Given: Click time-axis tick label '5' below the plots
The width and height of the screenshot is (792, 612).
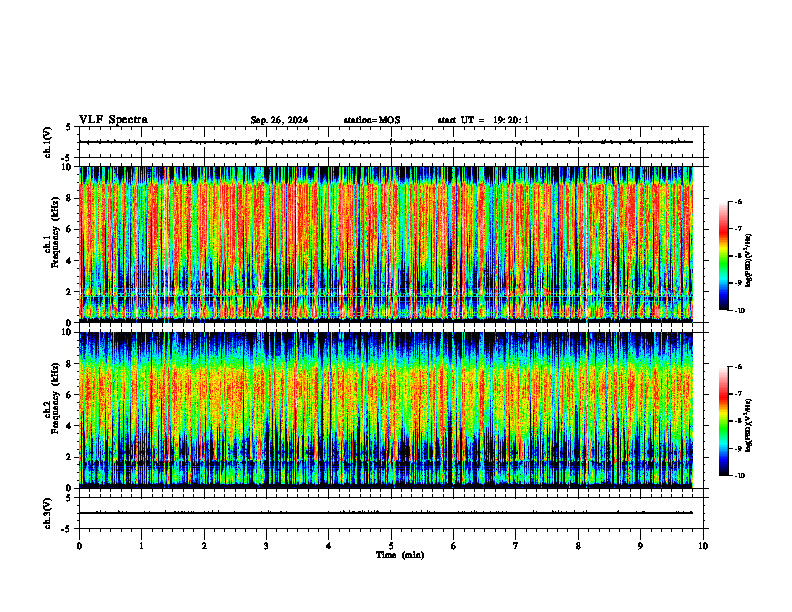Looking at the screenshot, I should pos(391,546).
